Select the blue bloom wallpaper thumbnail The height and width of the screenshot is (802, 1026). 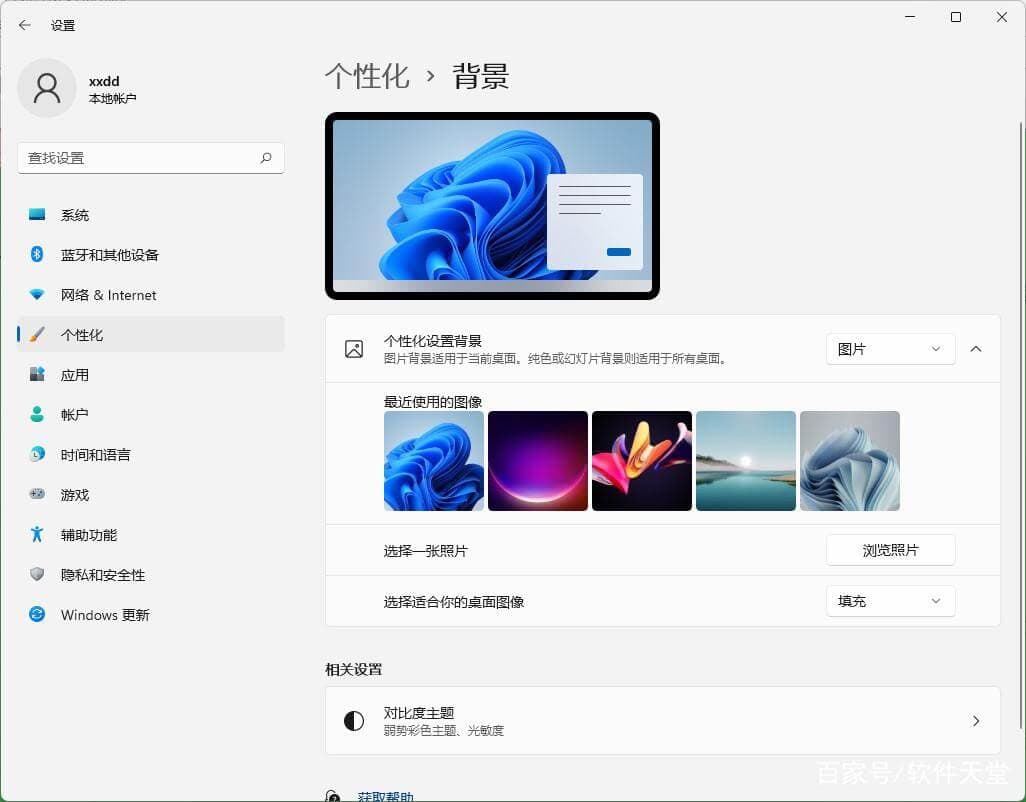pos(434,461)
